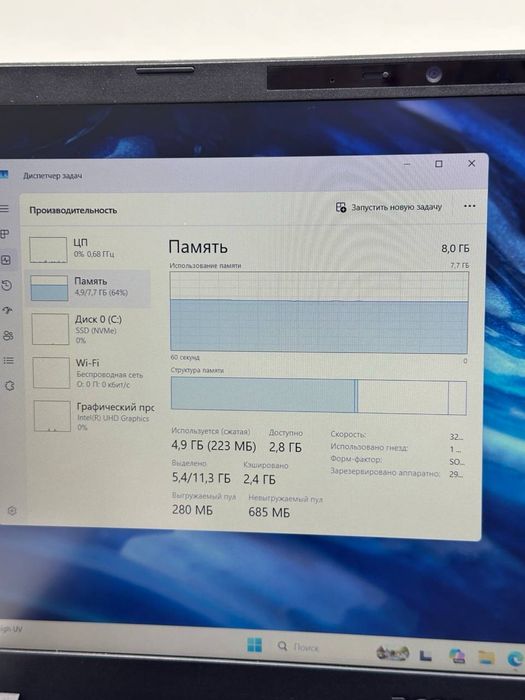This screenshot has height=700, width=525.
Task: Select the Графический процессор item
Action: (x=93, y=416)
